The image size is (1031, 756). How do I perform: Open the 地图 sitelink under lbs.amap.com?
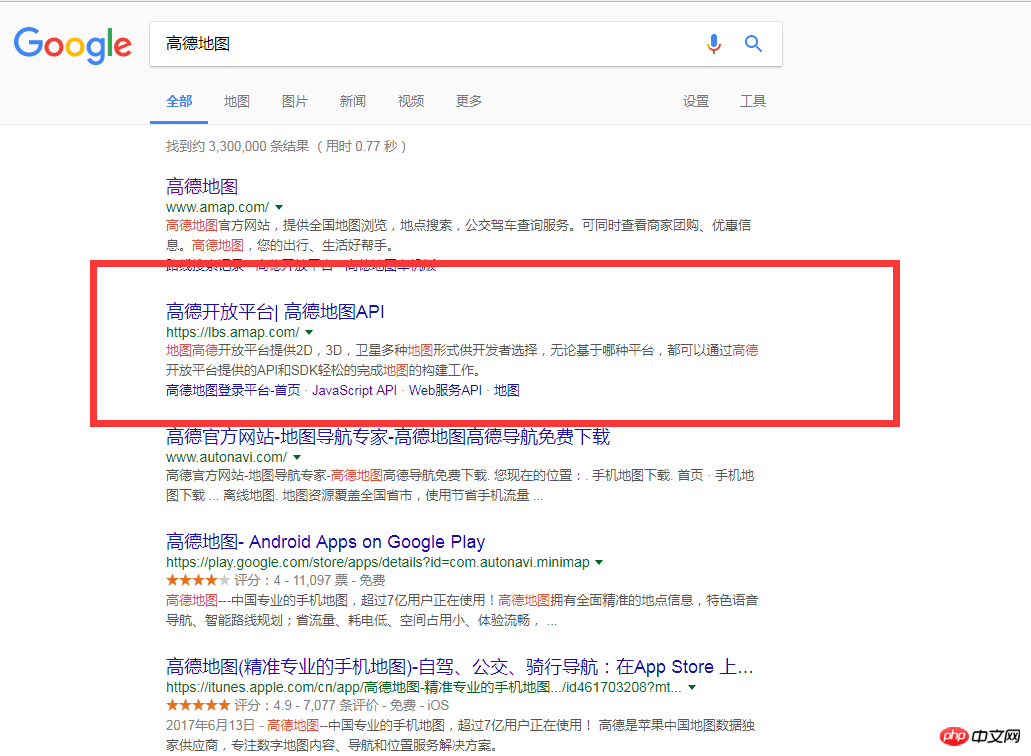507,390
